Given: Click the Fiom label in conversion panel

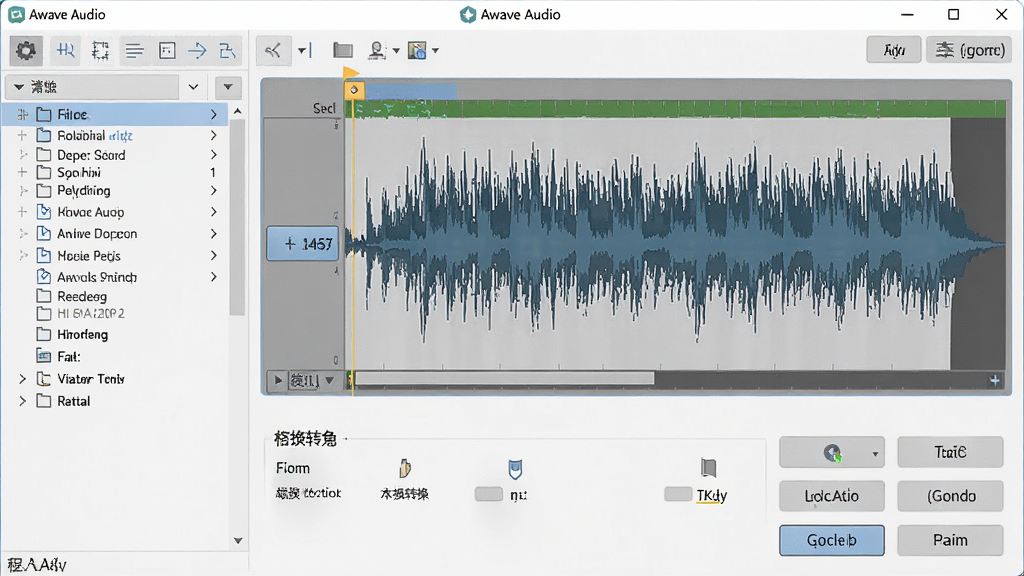Looking at the screenshot, I should (x=293, y=468).
